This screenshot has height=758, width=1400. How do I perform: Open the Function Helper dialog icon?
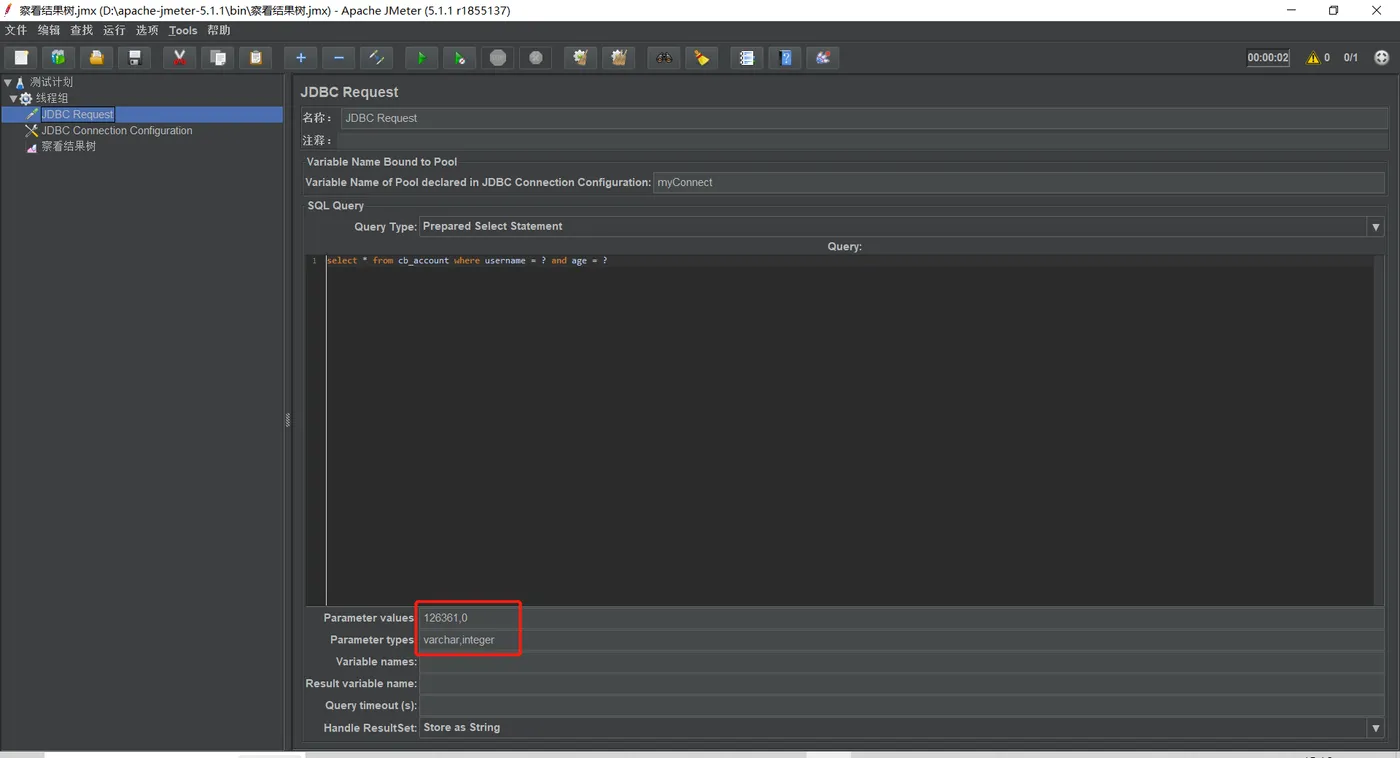(746, 58)
